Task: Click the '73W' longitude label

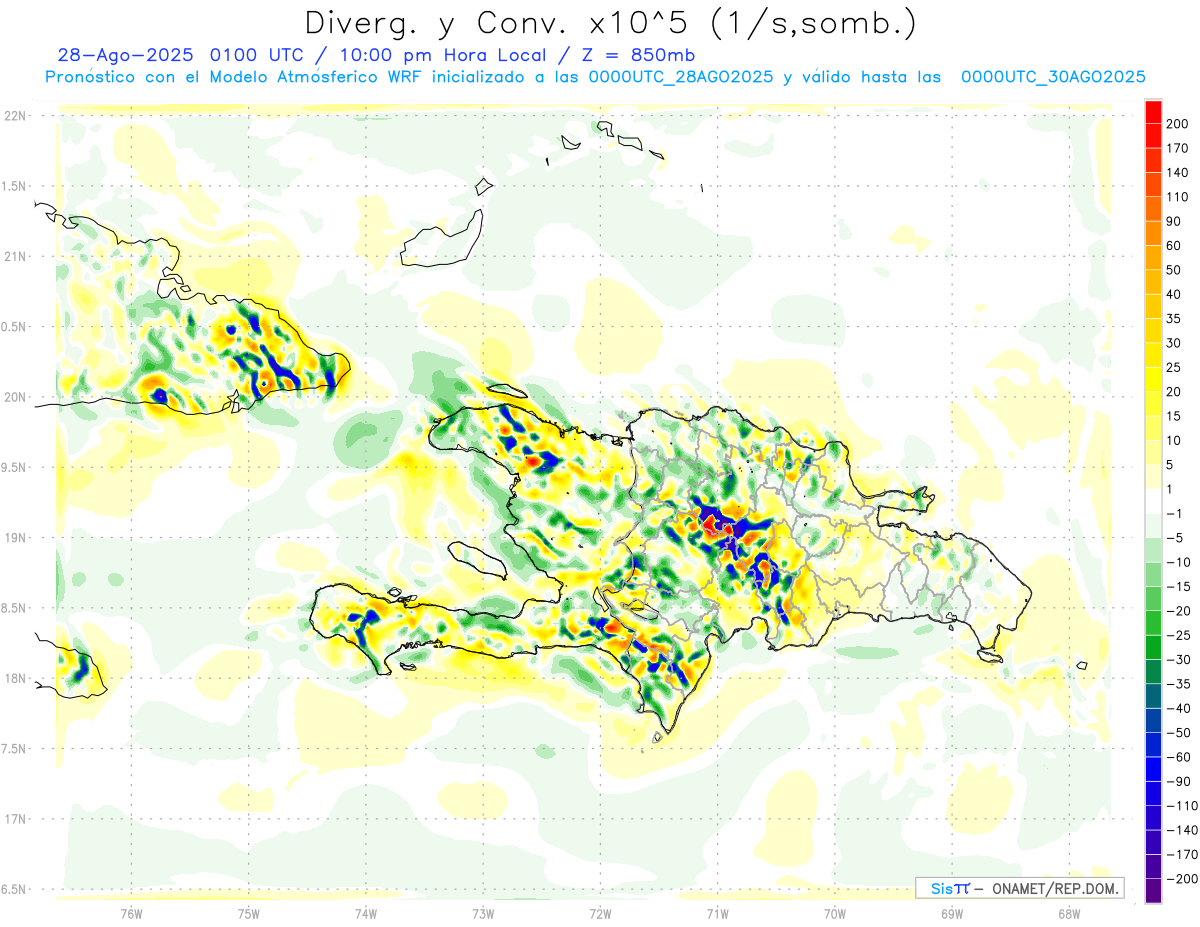Action: (483, 914)
